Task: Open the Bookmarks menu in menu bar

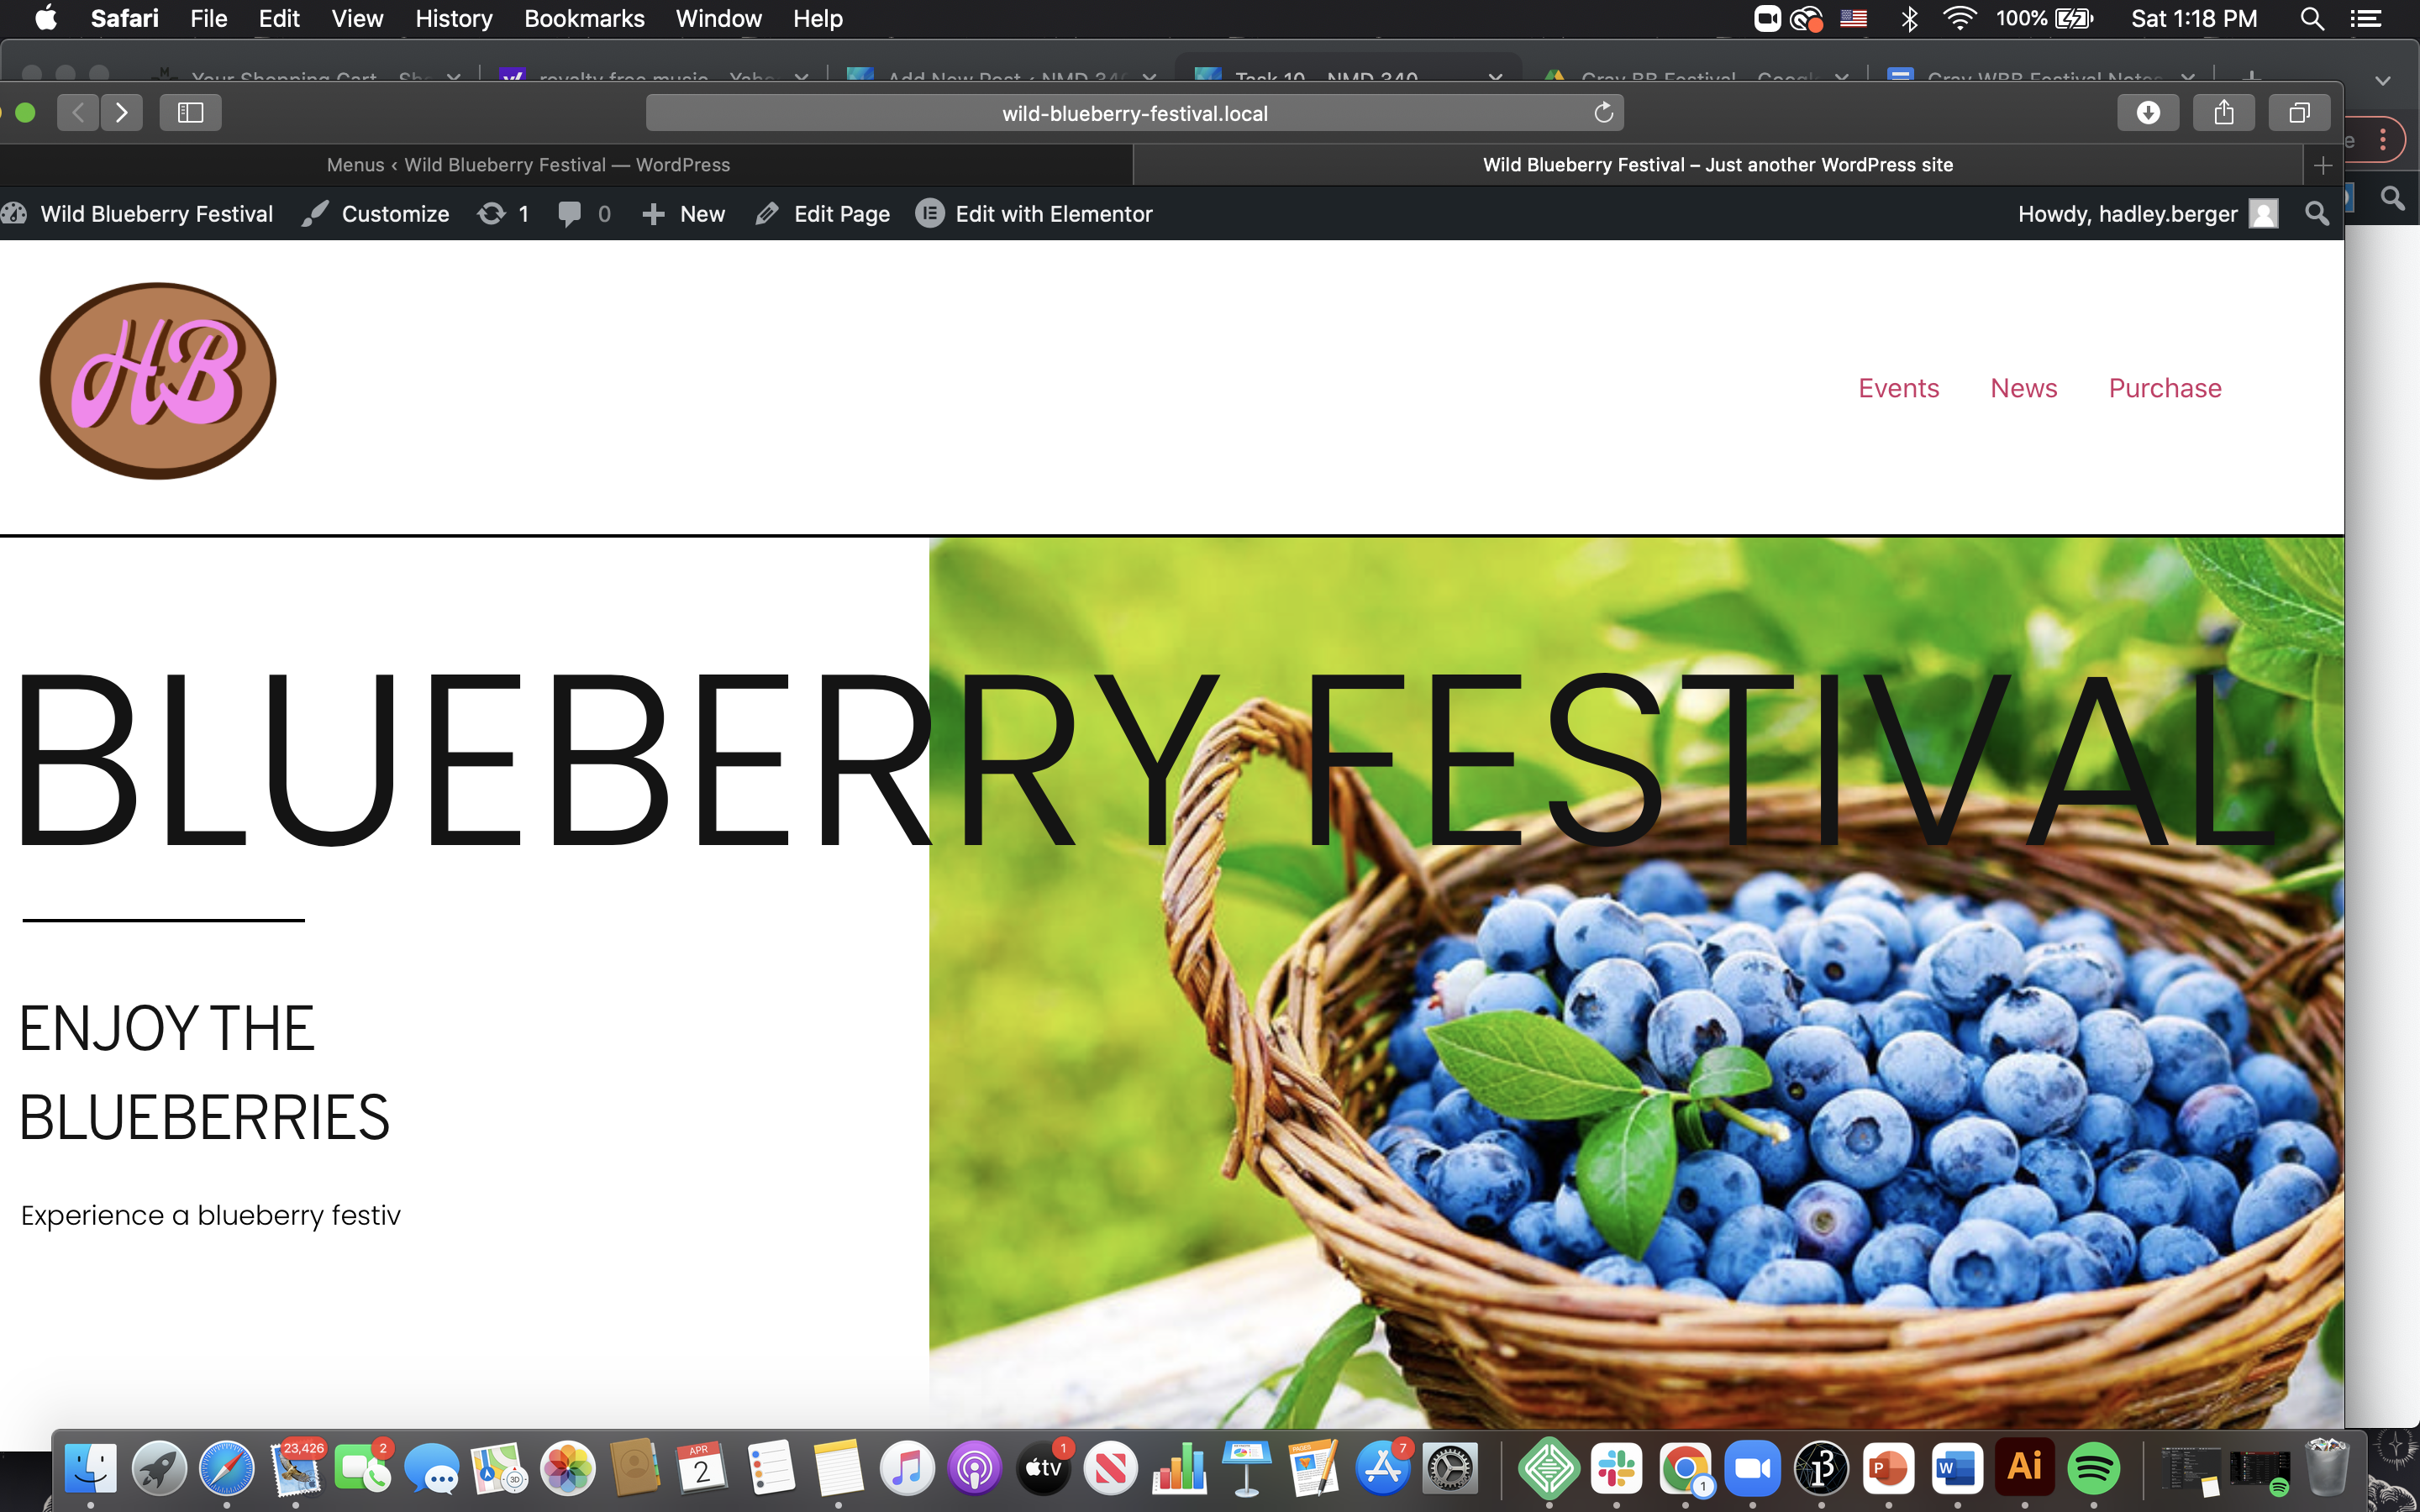Action: tap(583, 19)
